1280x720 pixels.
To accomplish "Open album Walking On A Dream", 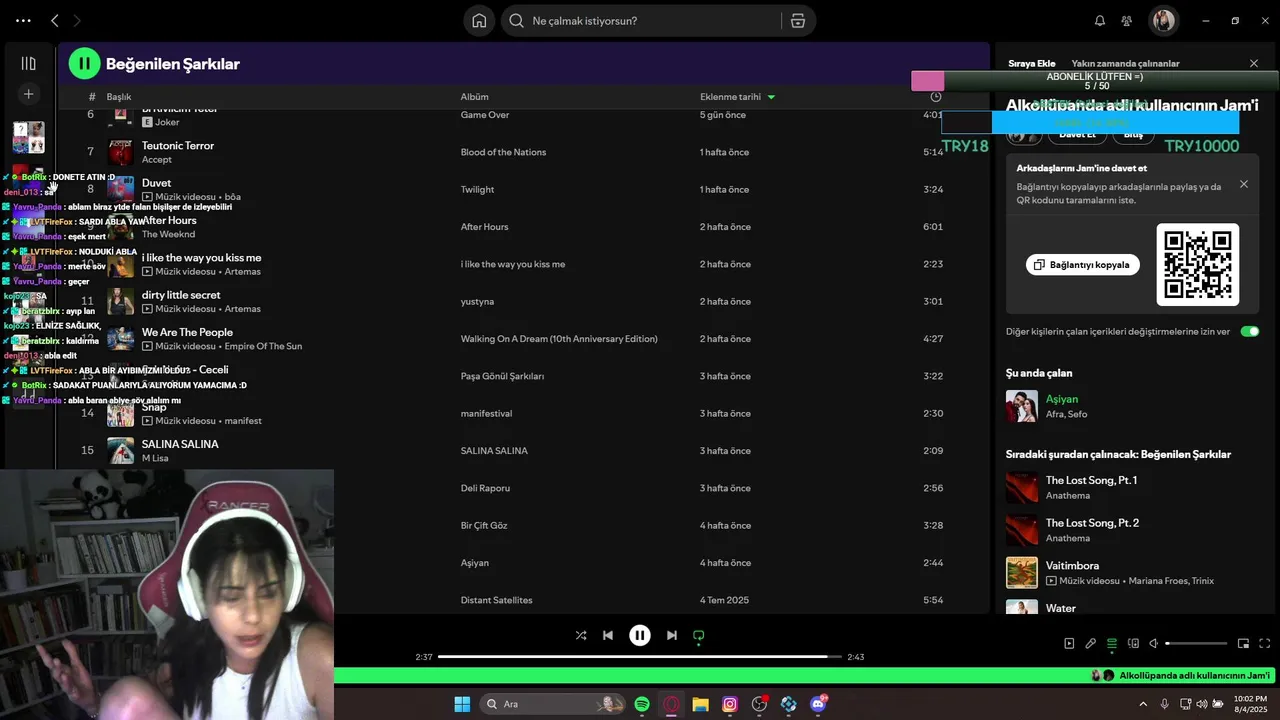I will pos(559,339).
